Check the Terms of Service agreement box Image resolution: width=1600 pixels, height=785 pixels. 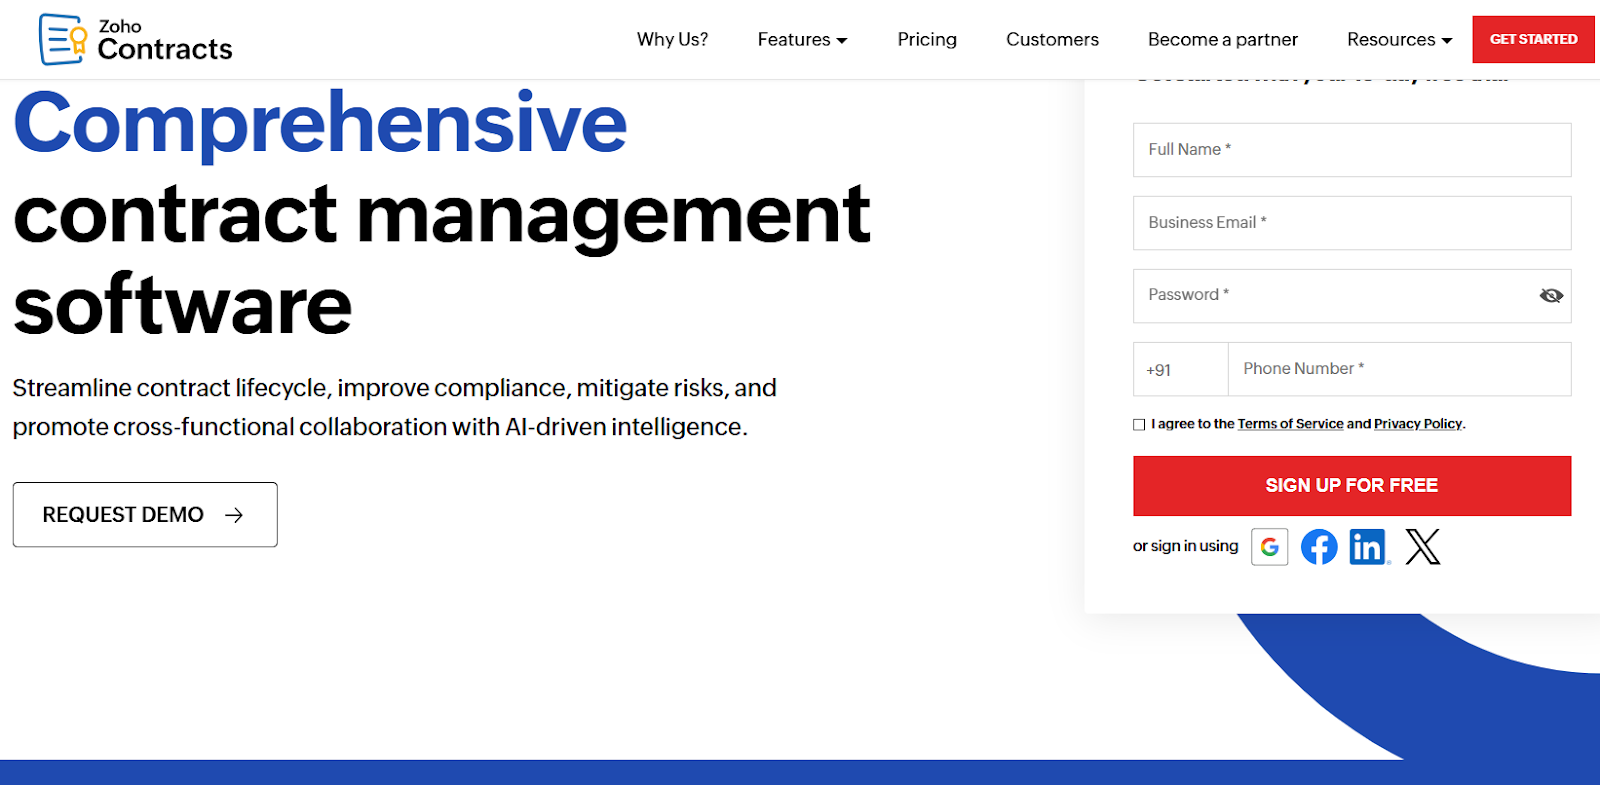pos(1139,424)
